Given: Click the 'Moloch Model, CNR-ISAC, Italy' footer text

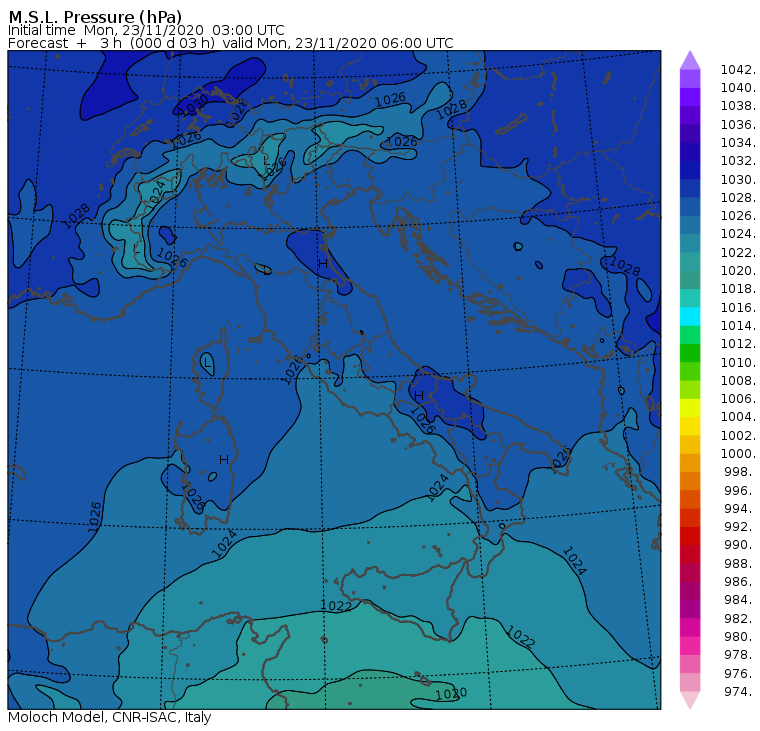Looking at the screenshot, I should pyautogui.click(x=110, y=717).
